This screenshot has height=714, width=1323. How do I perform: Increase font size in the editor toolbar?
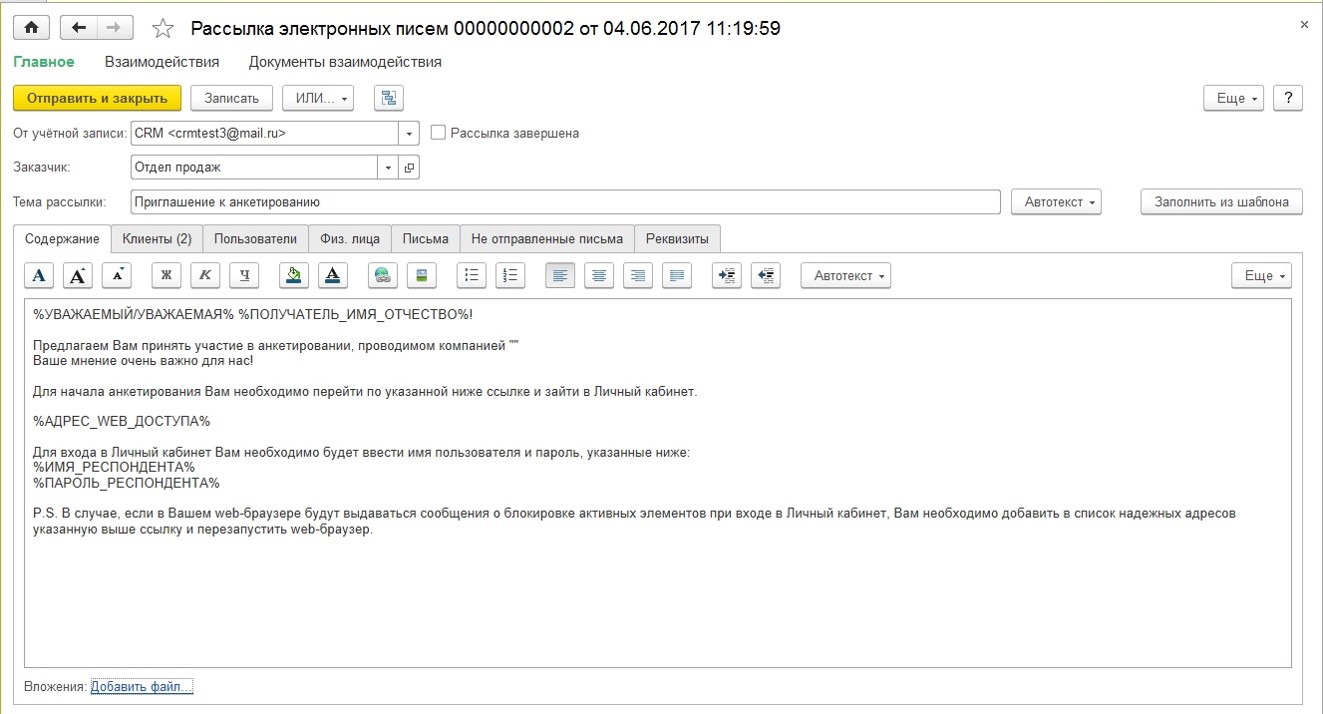[x=78, y=275]
